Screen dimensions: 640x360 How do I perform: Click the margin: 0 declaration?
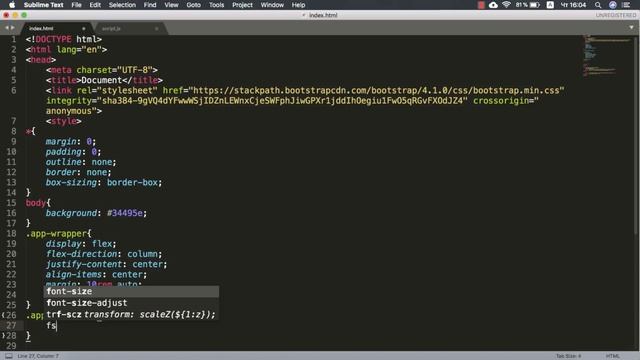click(x=71, y=142)
